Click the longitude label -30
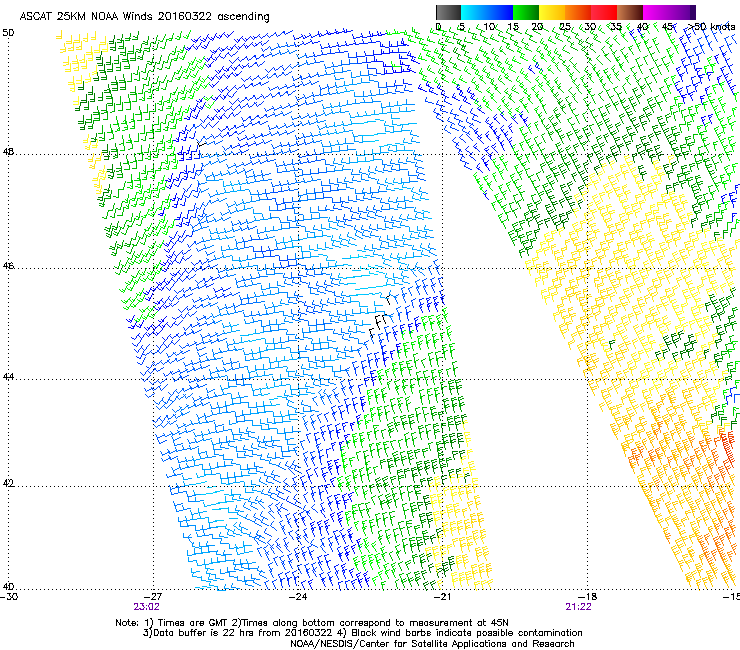The image size is (740, 650). [9, 597]
